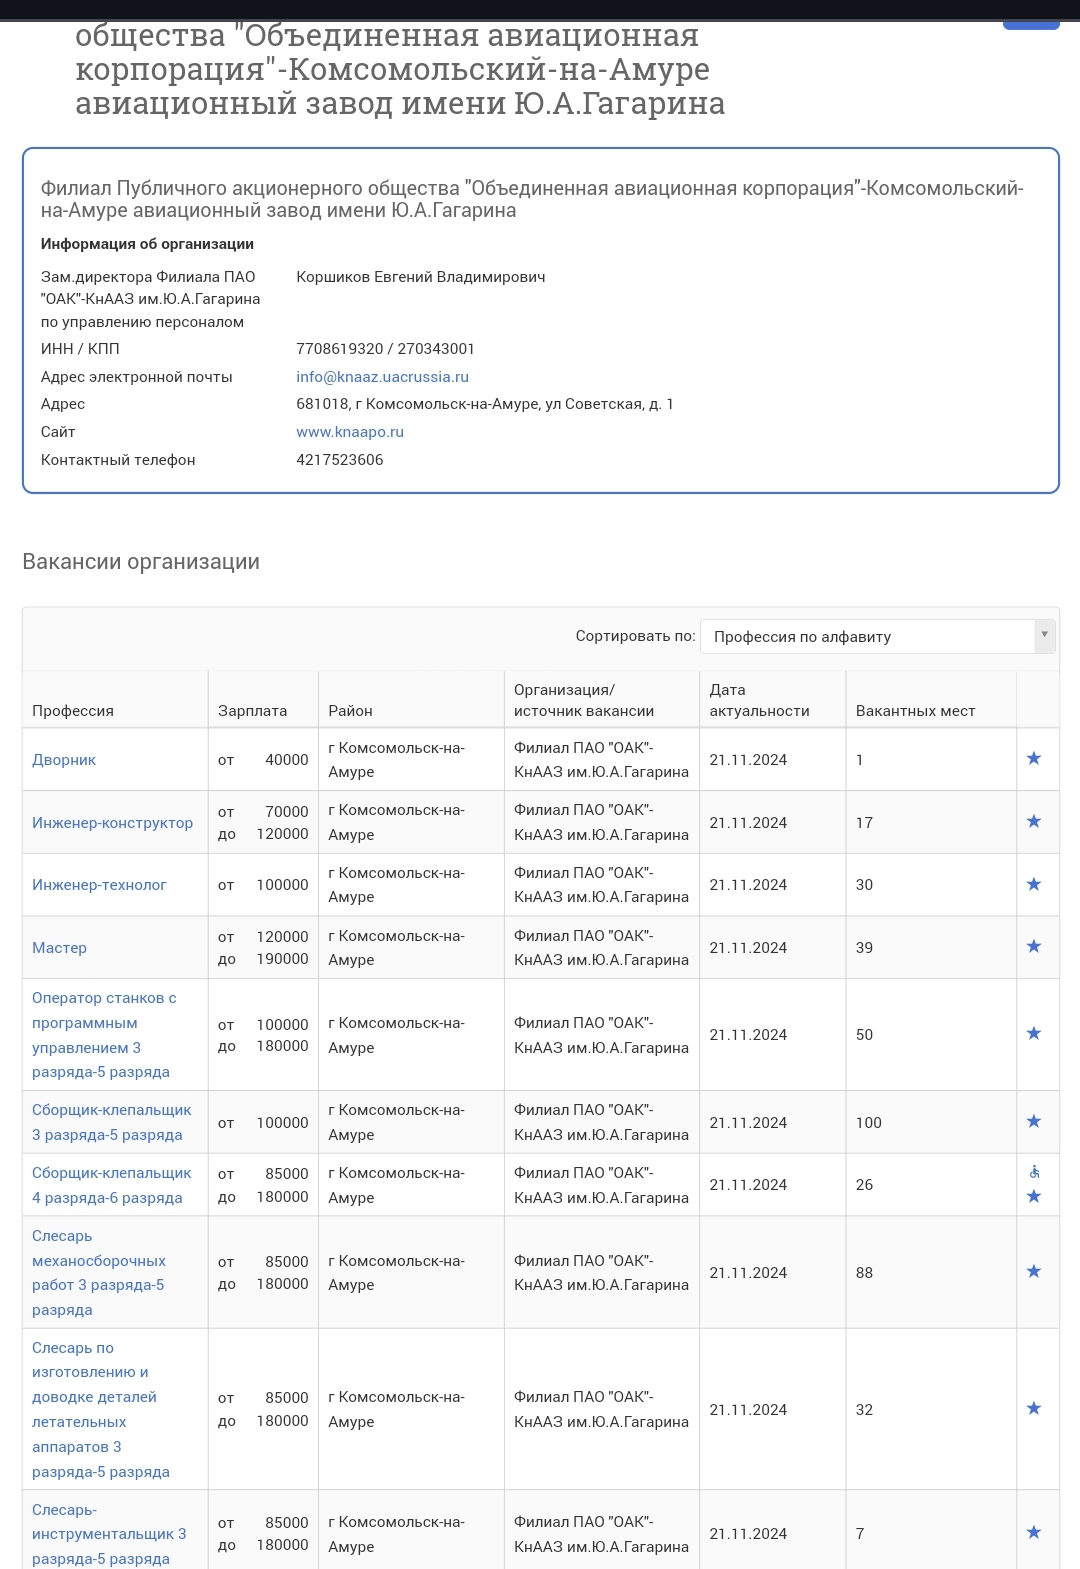Open the Инженер-конструктор vacancy
Viewport: 1080px width, 1569px height.
click(x=112, y=822)
